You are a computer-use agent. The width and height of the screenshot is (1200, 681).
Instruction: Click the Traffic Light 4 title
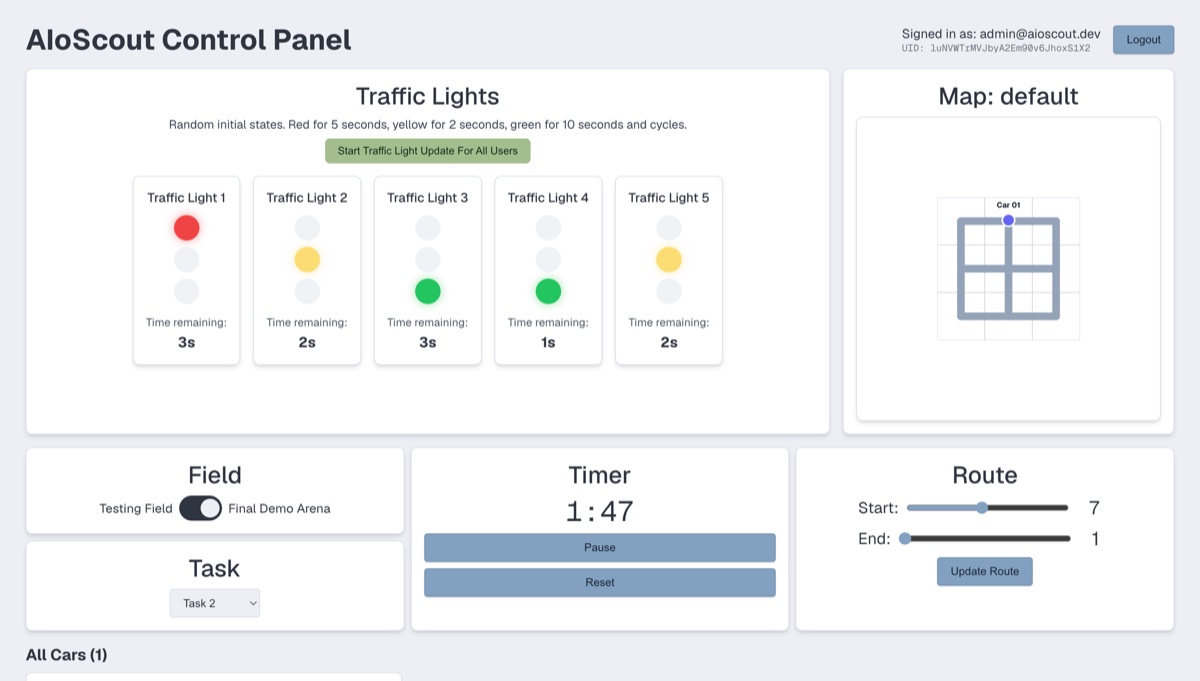pyautogui.click(x=548, y=198)
